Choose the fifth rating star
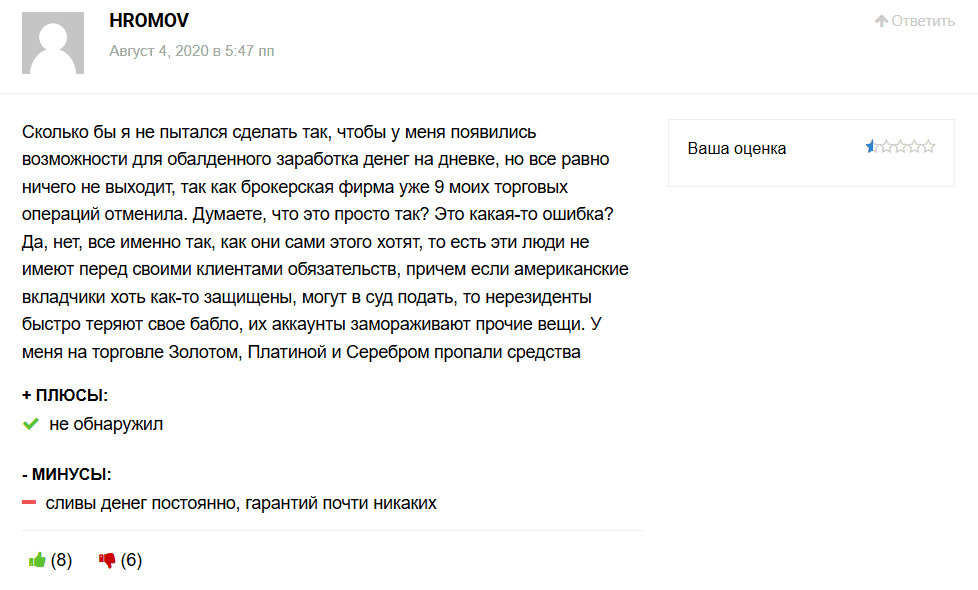Image resolution: width=978 pixels, height=590 pixels. 928,147
